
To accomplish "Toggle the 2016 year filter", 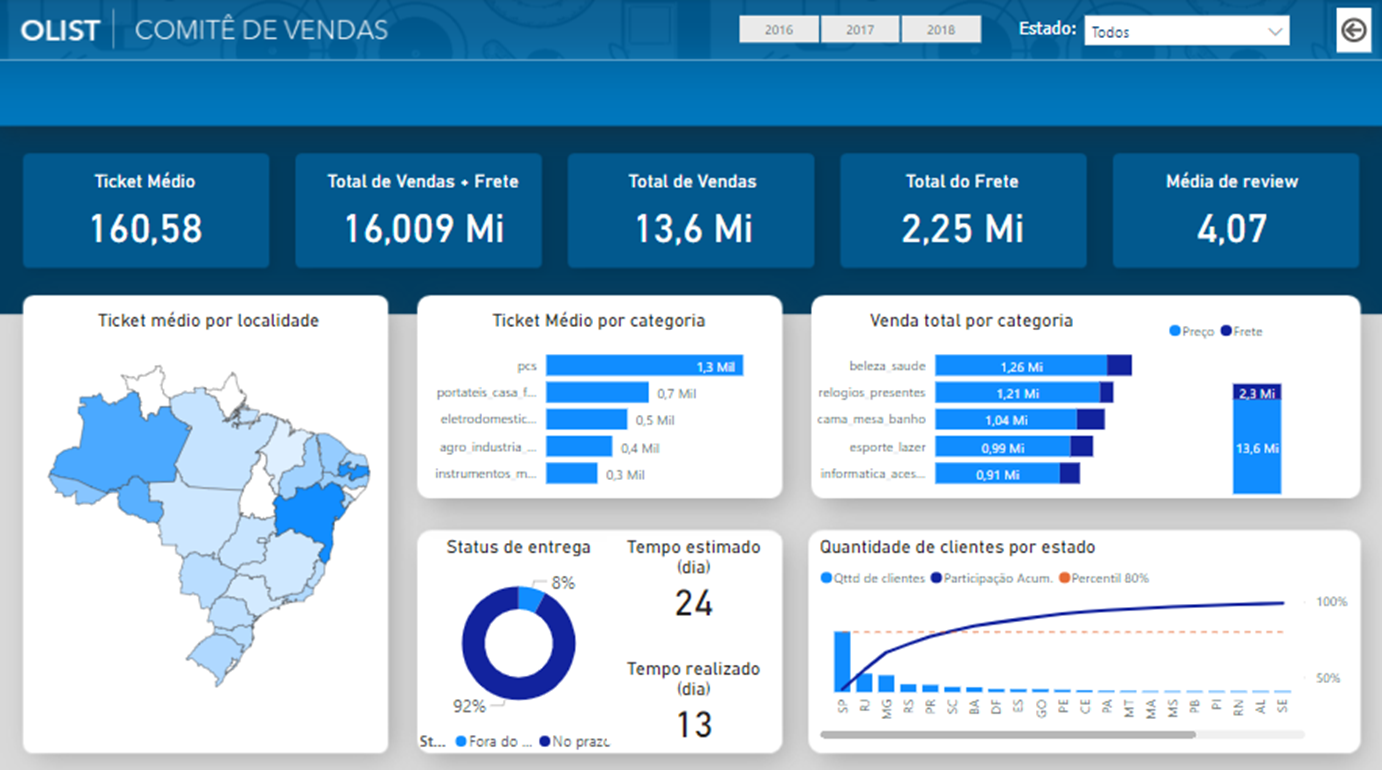I will tap(778, 29).
